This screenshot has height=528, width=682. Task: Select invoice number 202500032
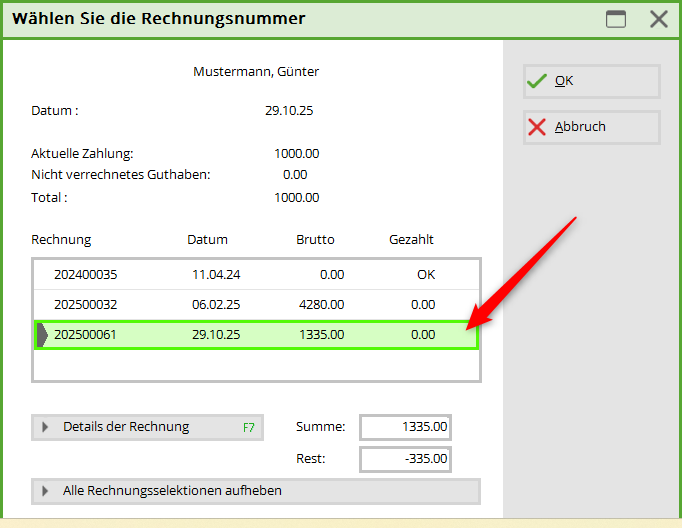point(86,304)
